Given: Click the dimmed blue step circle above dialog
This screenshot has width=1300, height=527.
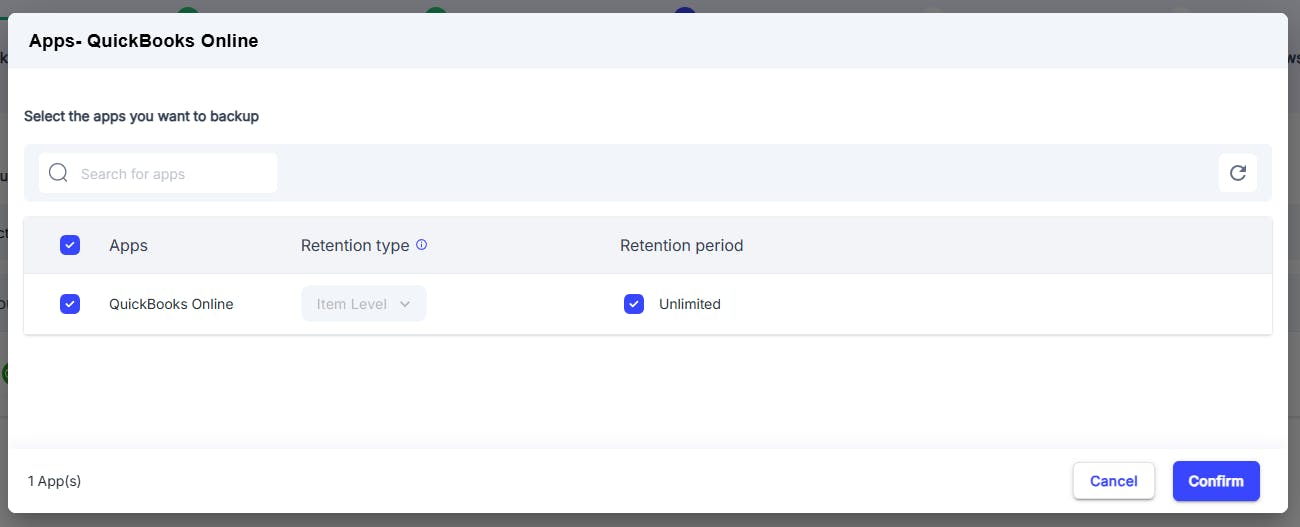Looking at the screenshot, I should 684,10.
